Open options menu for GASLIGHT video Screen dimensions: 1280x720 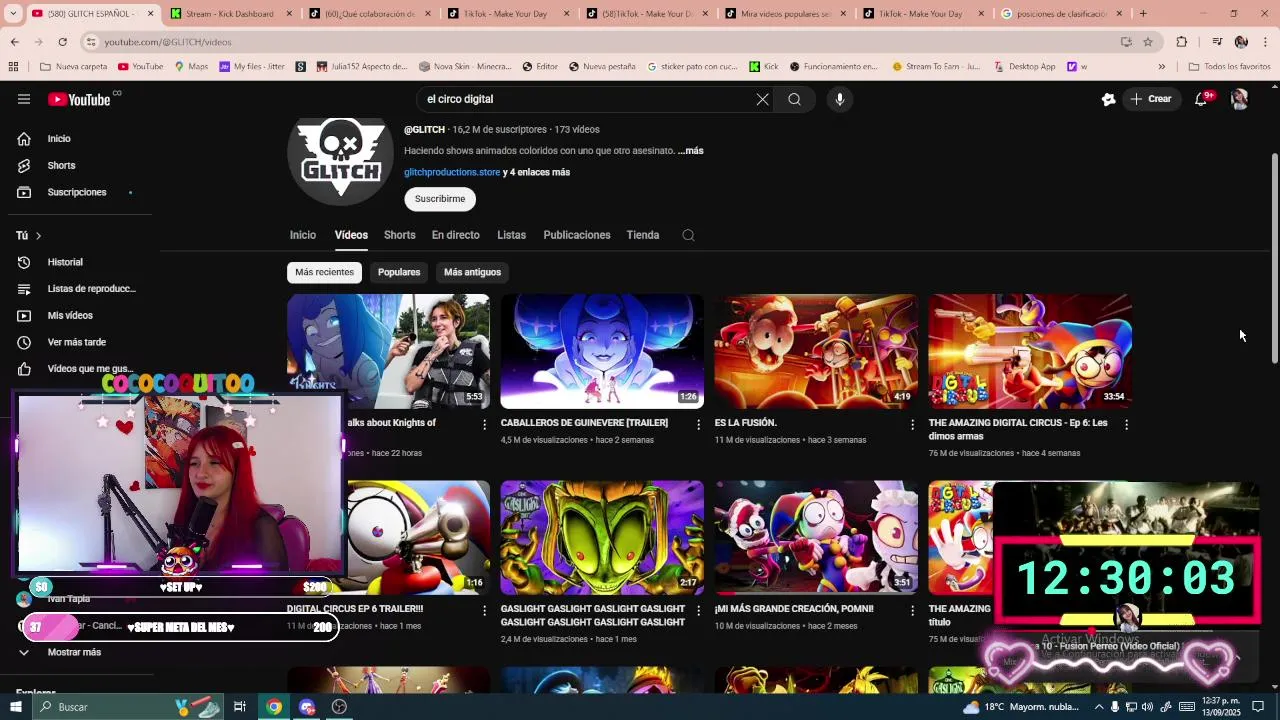[x=698, y=610]
